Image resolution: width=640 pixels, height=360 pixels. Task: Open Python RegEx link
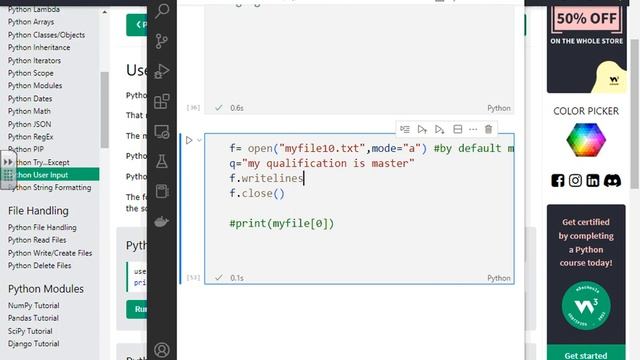[x=31, y=137]
